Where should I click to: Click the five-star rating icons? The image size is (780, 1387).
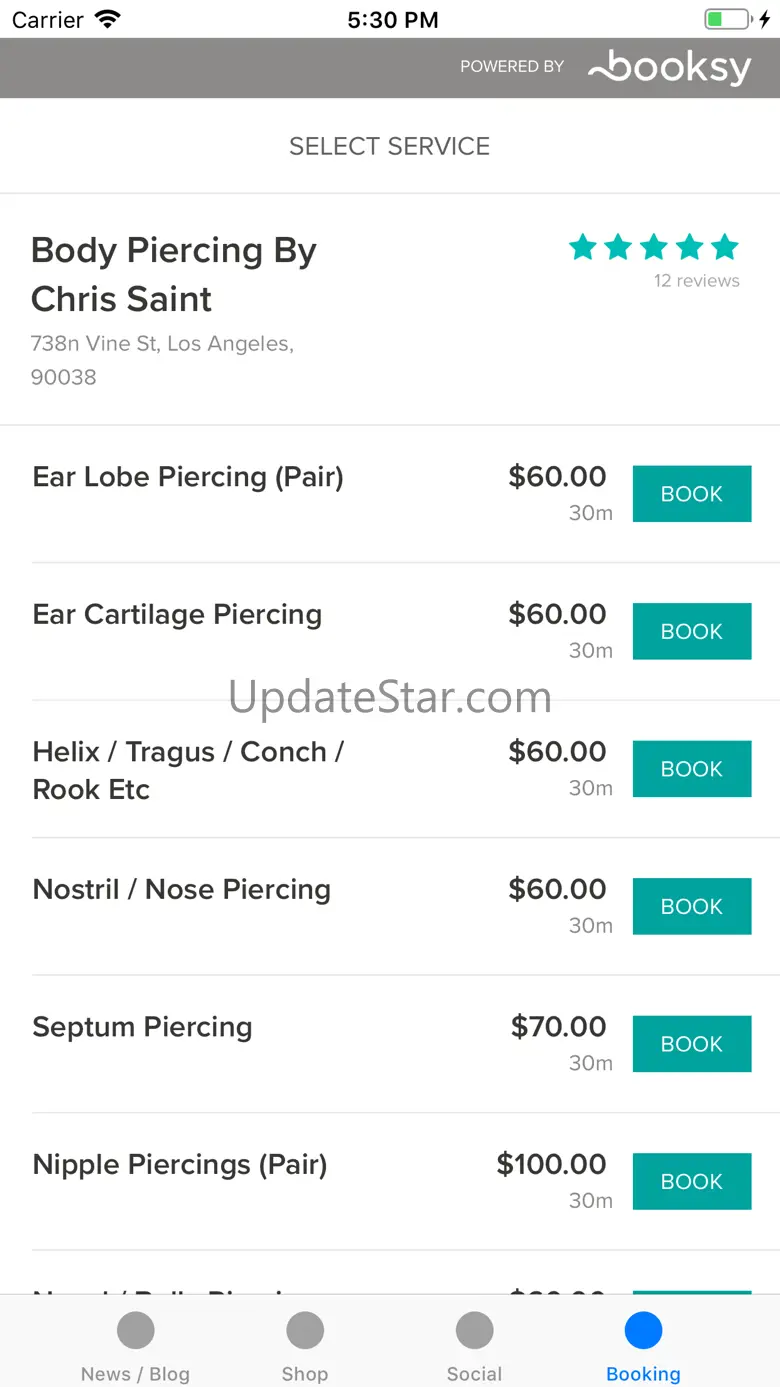tap(654, 246)
